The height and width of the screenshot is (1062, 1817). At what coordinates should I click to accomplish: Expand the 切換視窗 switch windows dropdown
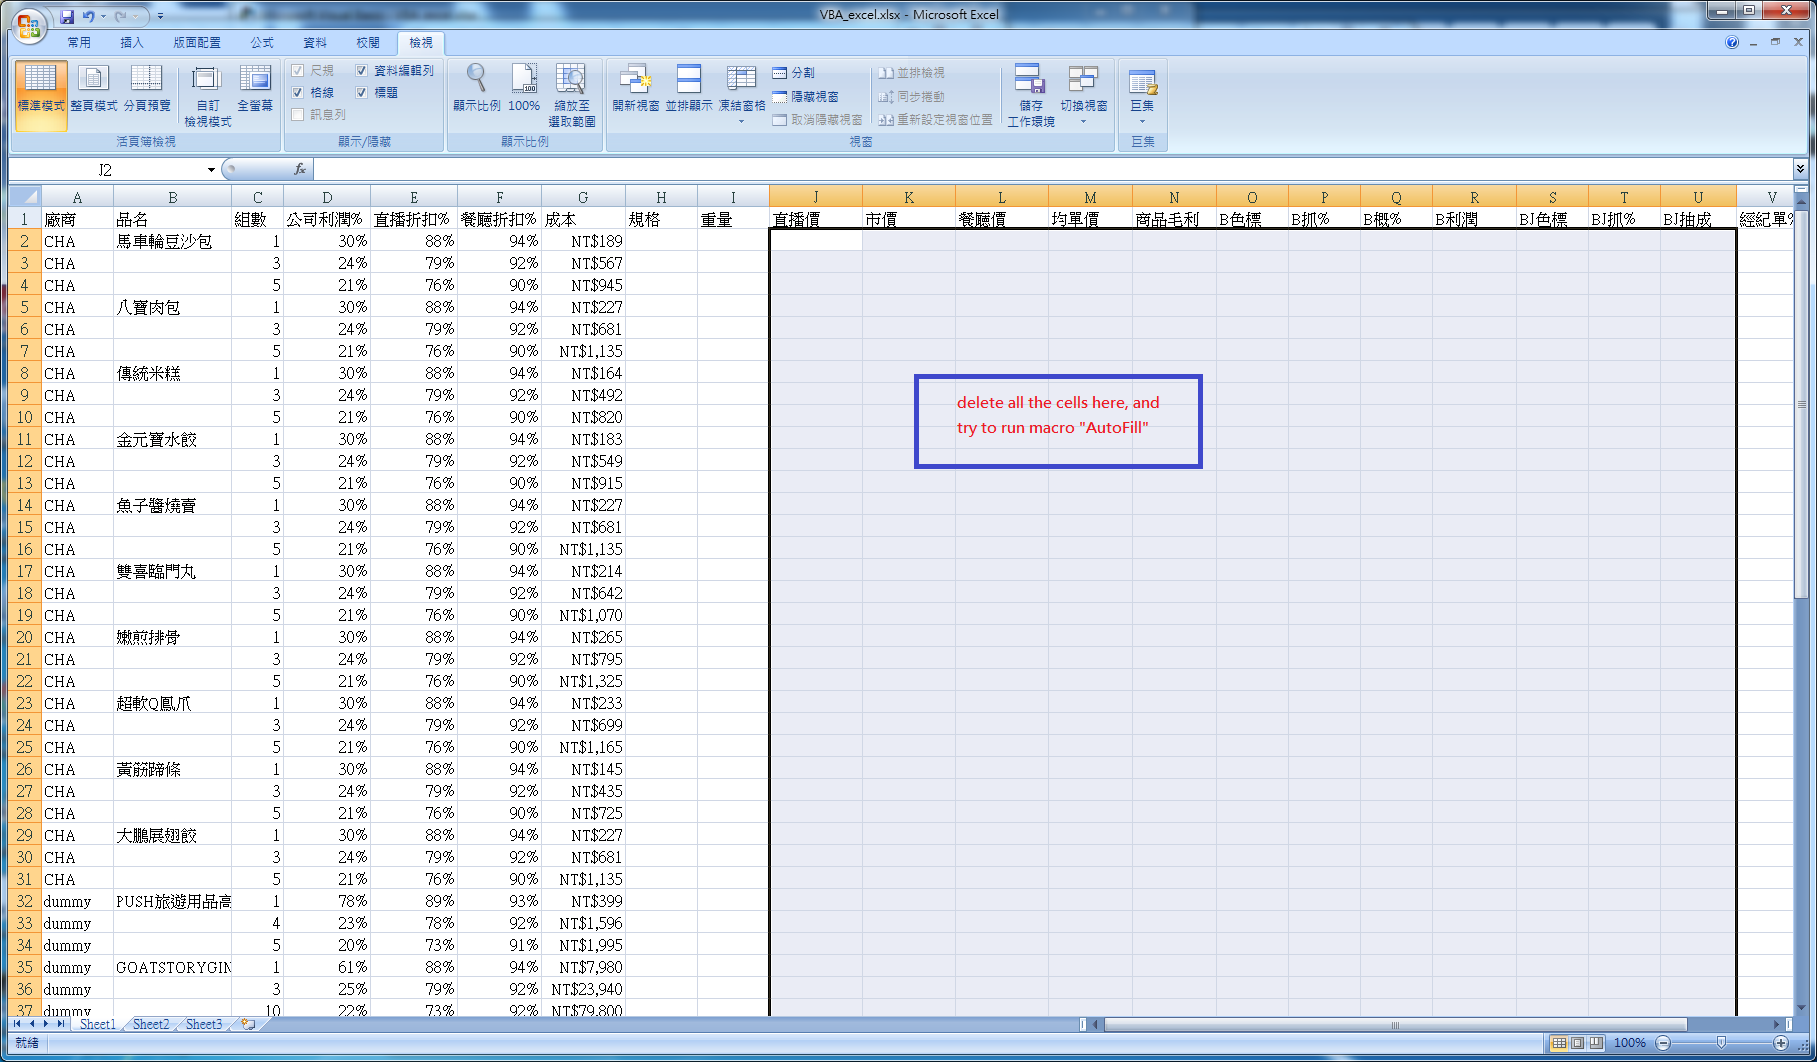point(1083,121)
